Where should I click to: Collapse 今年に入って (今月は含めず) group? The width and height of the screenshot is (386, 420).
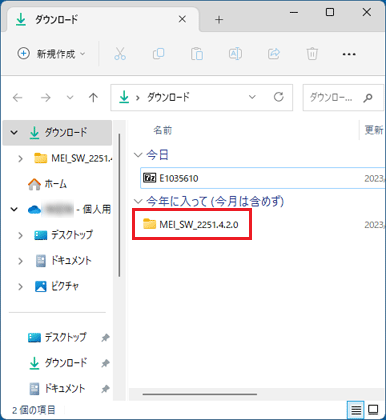click(x=137, y=201)
